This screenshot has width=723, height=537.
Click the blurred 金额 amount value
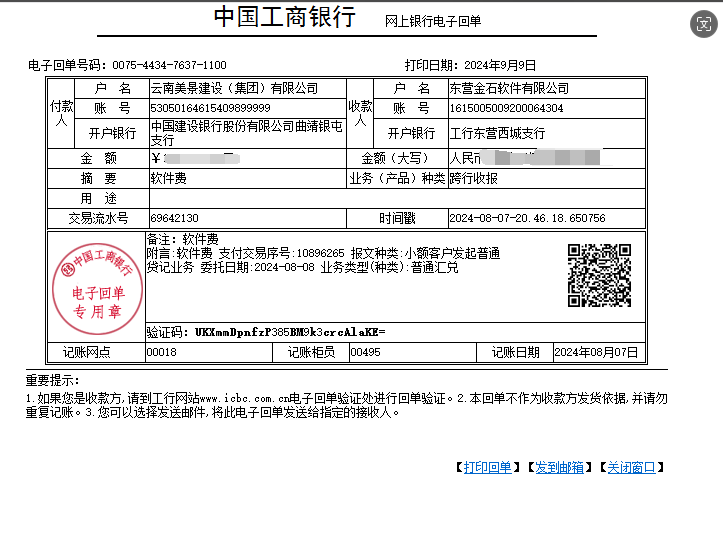(x=196, y=159)
